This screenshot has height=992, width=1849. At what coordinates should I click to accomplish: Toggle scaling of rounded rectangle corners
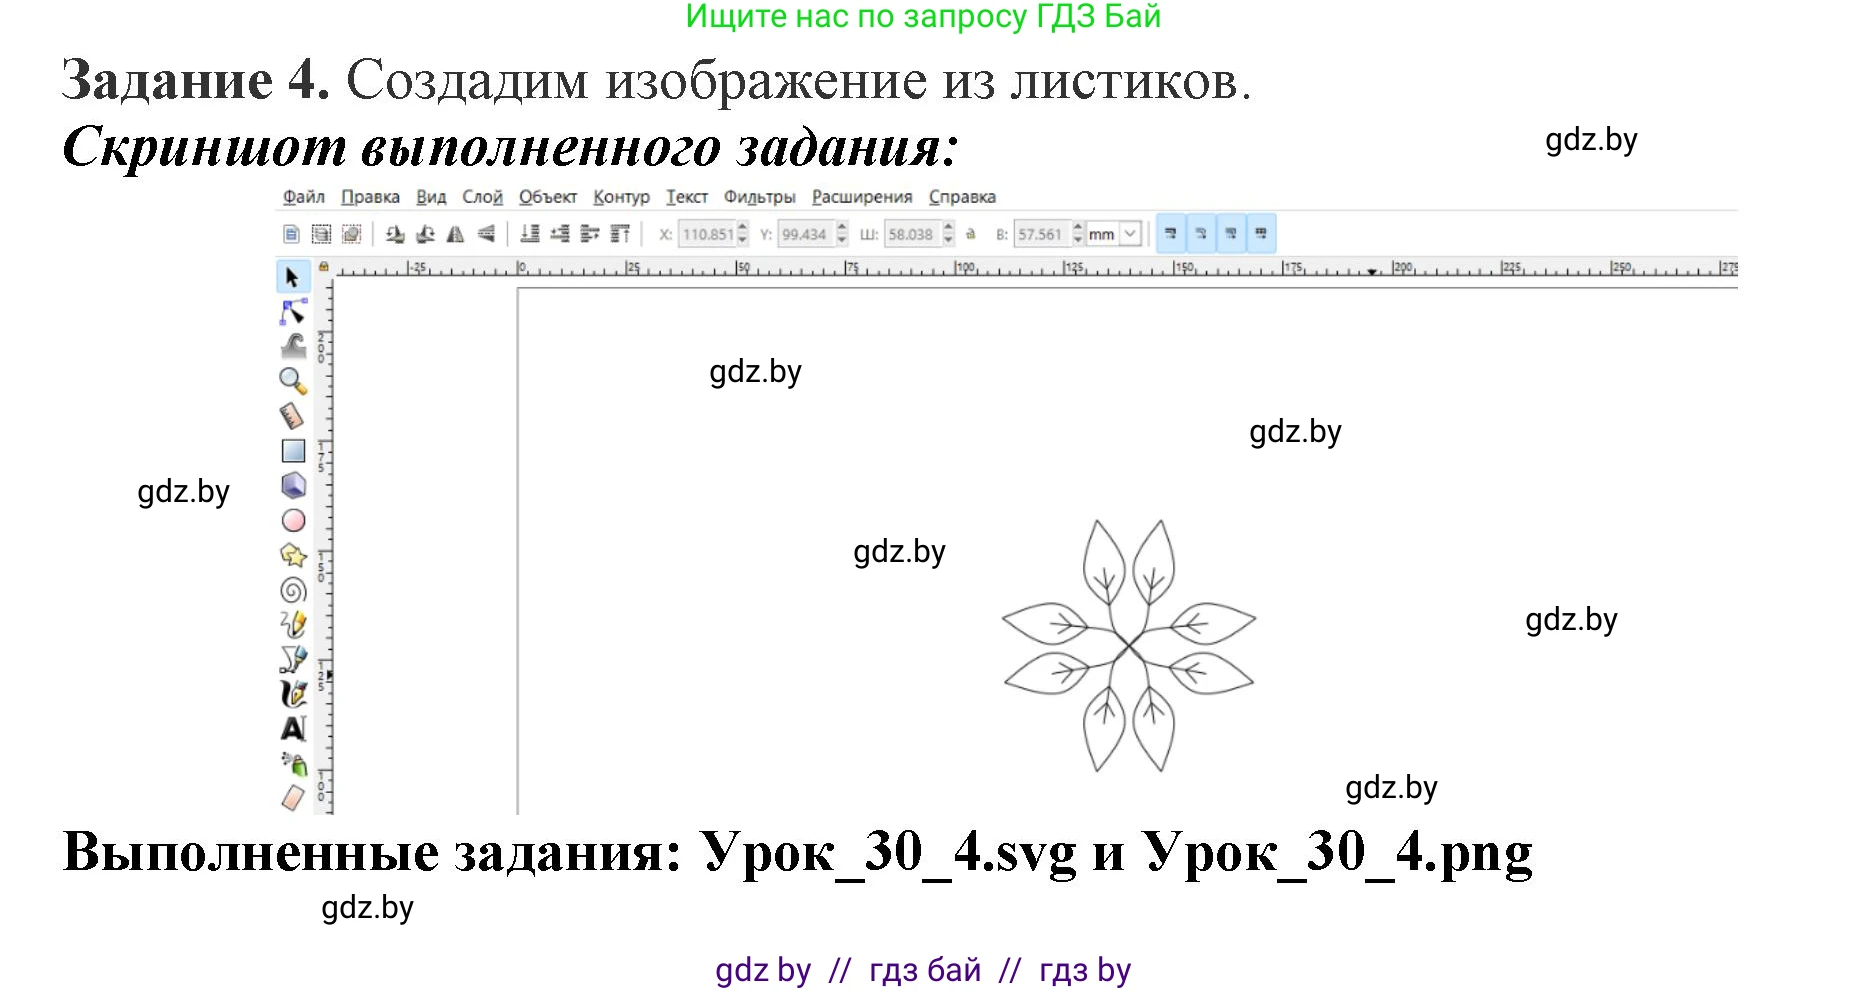click(x=1200, y=233)
